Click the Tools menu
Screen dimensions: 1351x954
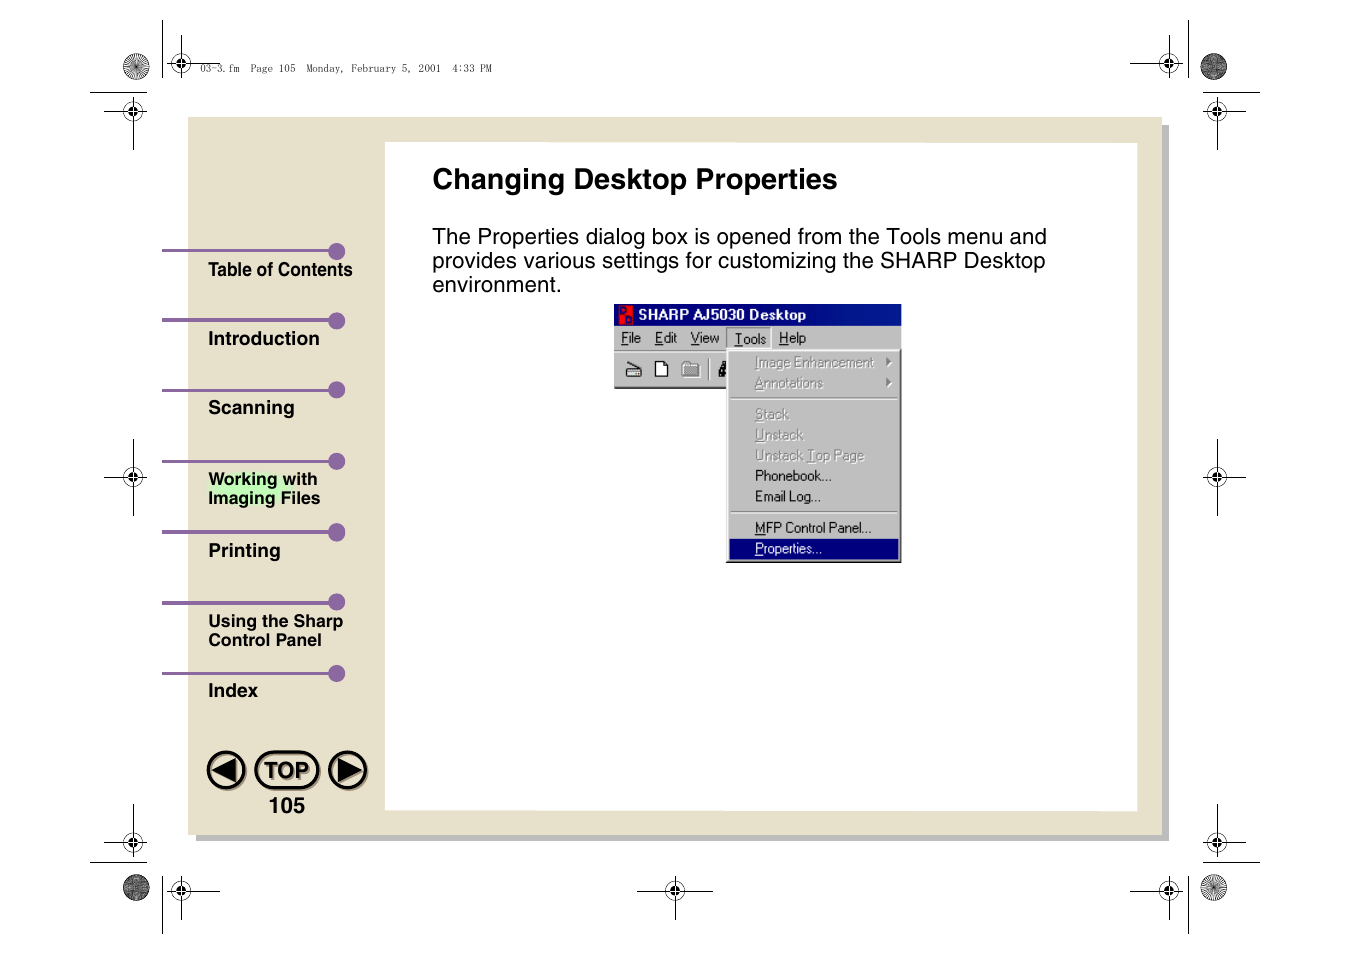[750, 339]
